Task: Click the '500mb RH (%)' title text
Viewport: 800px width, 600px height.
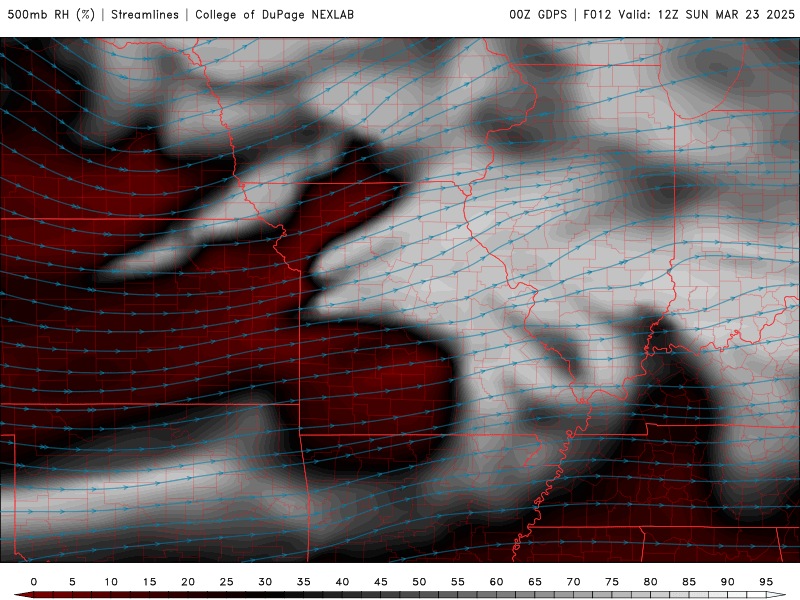Action: (51, 15)
